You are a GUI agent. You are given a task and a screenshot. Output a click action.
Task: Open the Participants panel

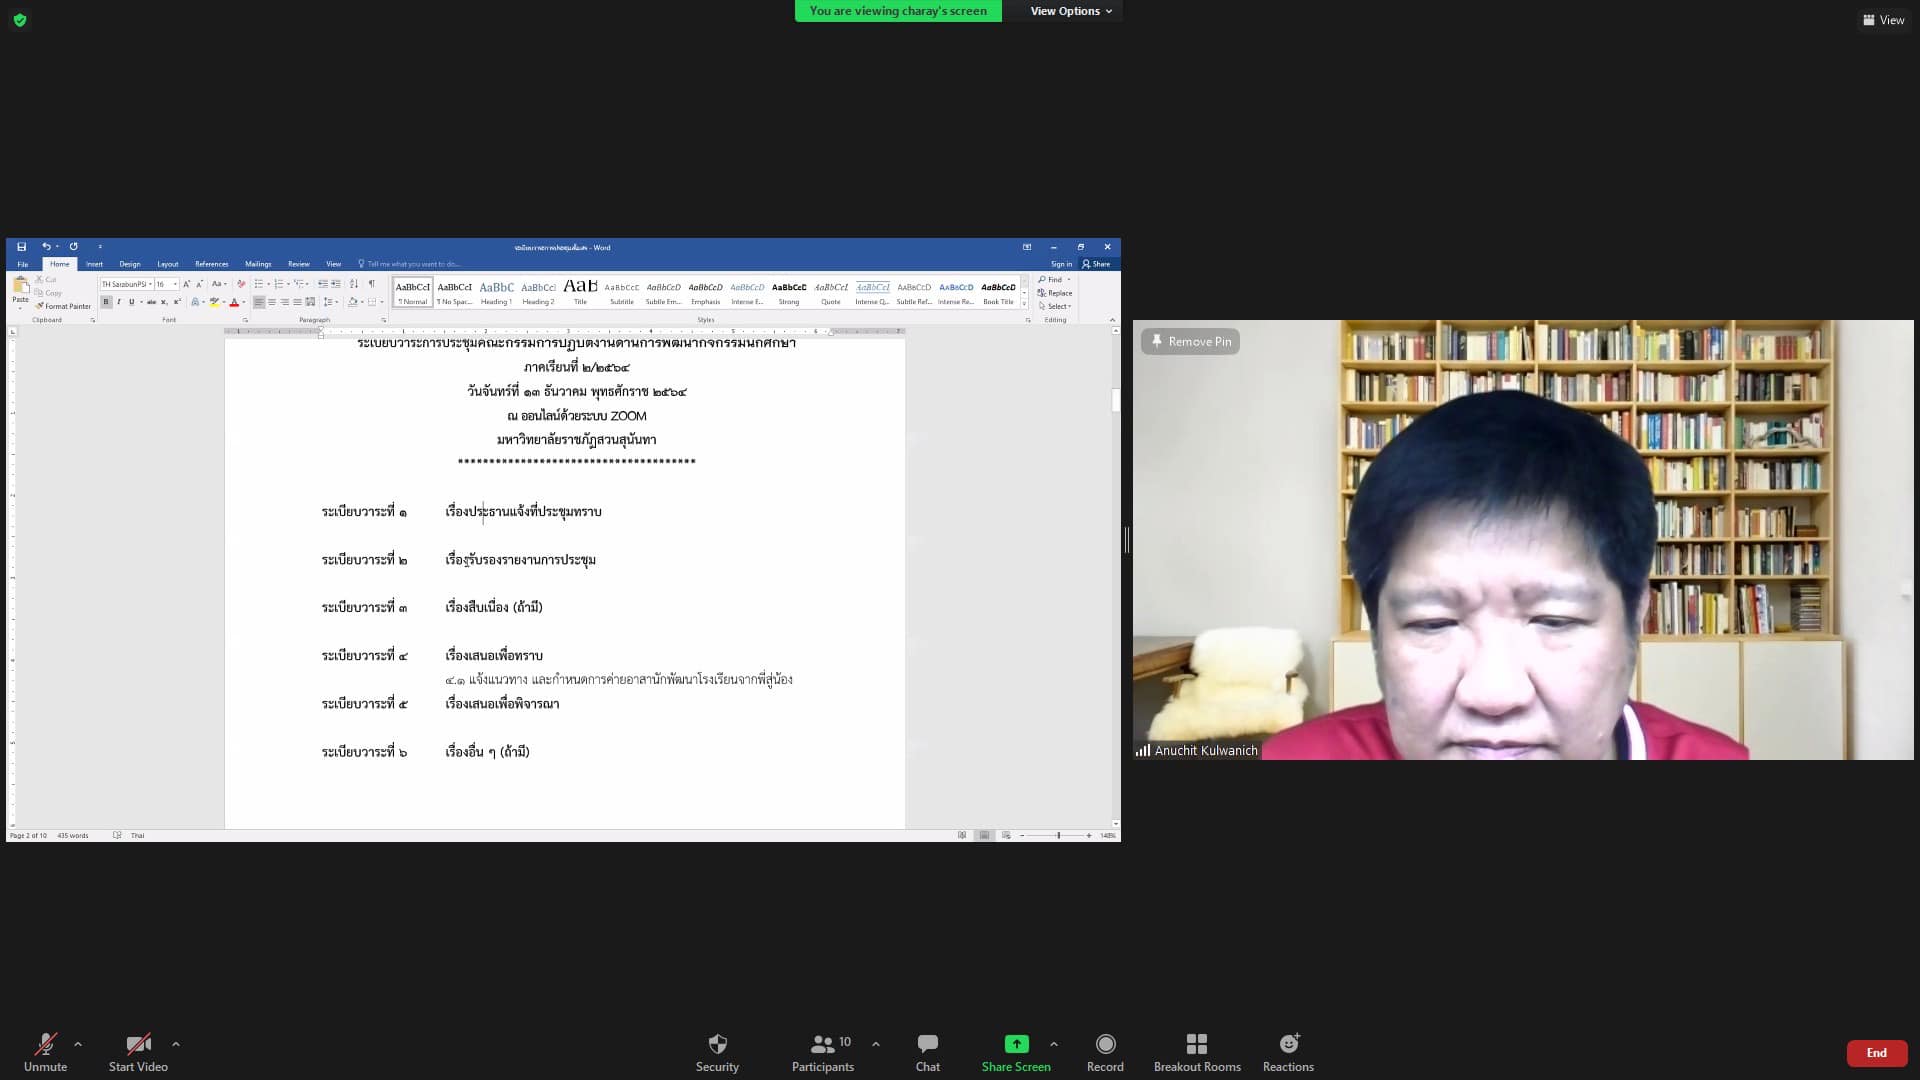pyautogui.click(x=822, y=1052)
